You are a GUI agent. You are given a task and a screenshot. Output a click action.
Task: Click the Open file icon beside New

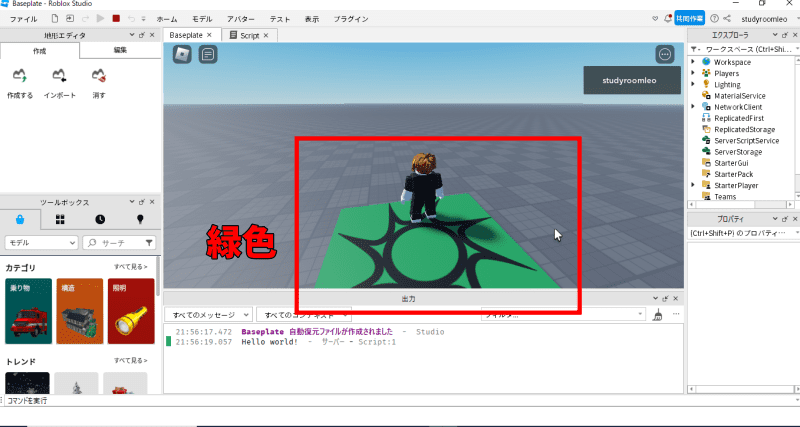coord(70,19)
